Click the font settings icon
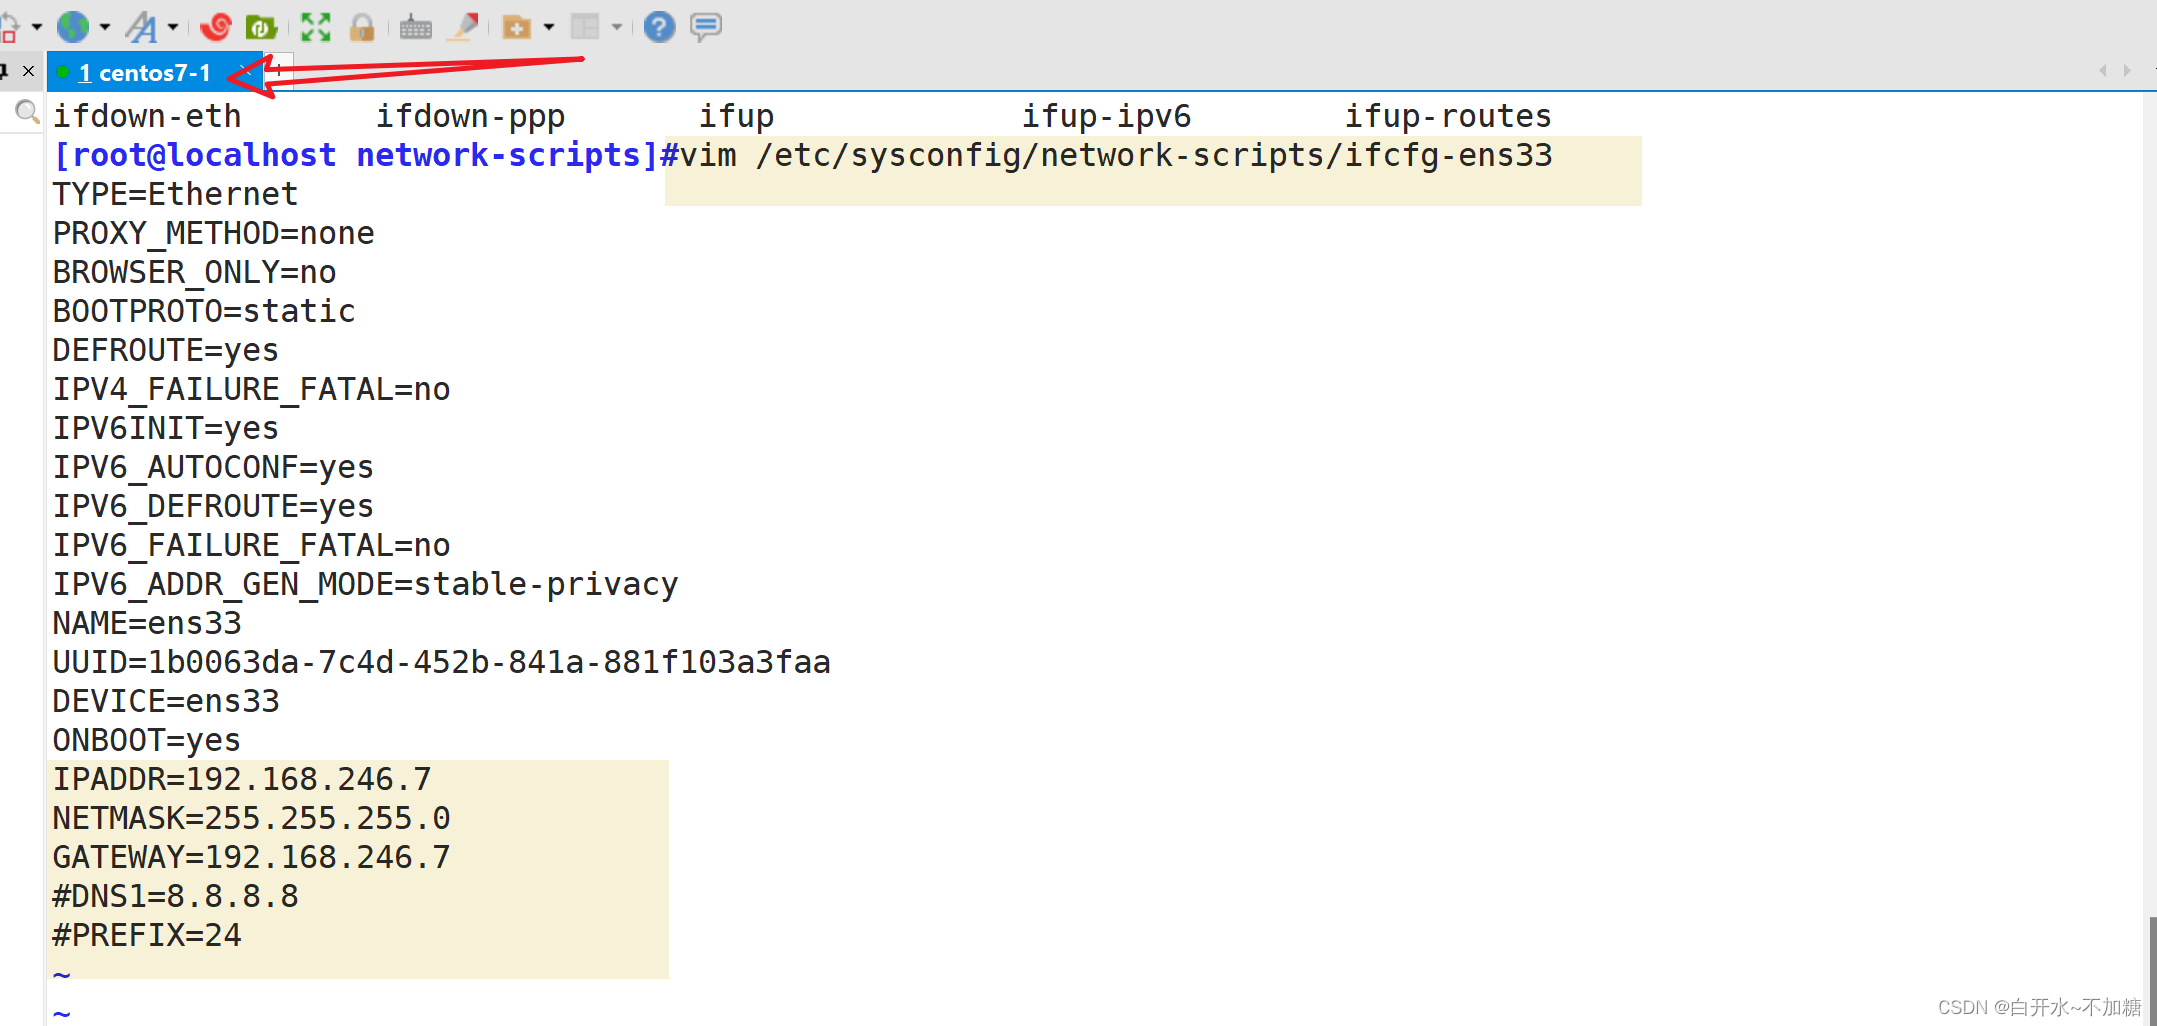Screen dimensions: 2157x1026 click(x=142, y=27)
